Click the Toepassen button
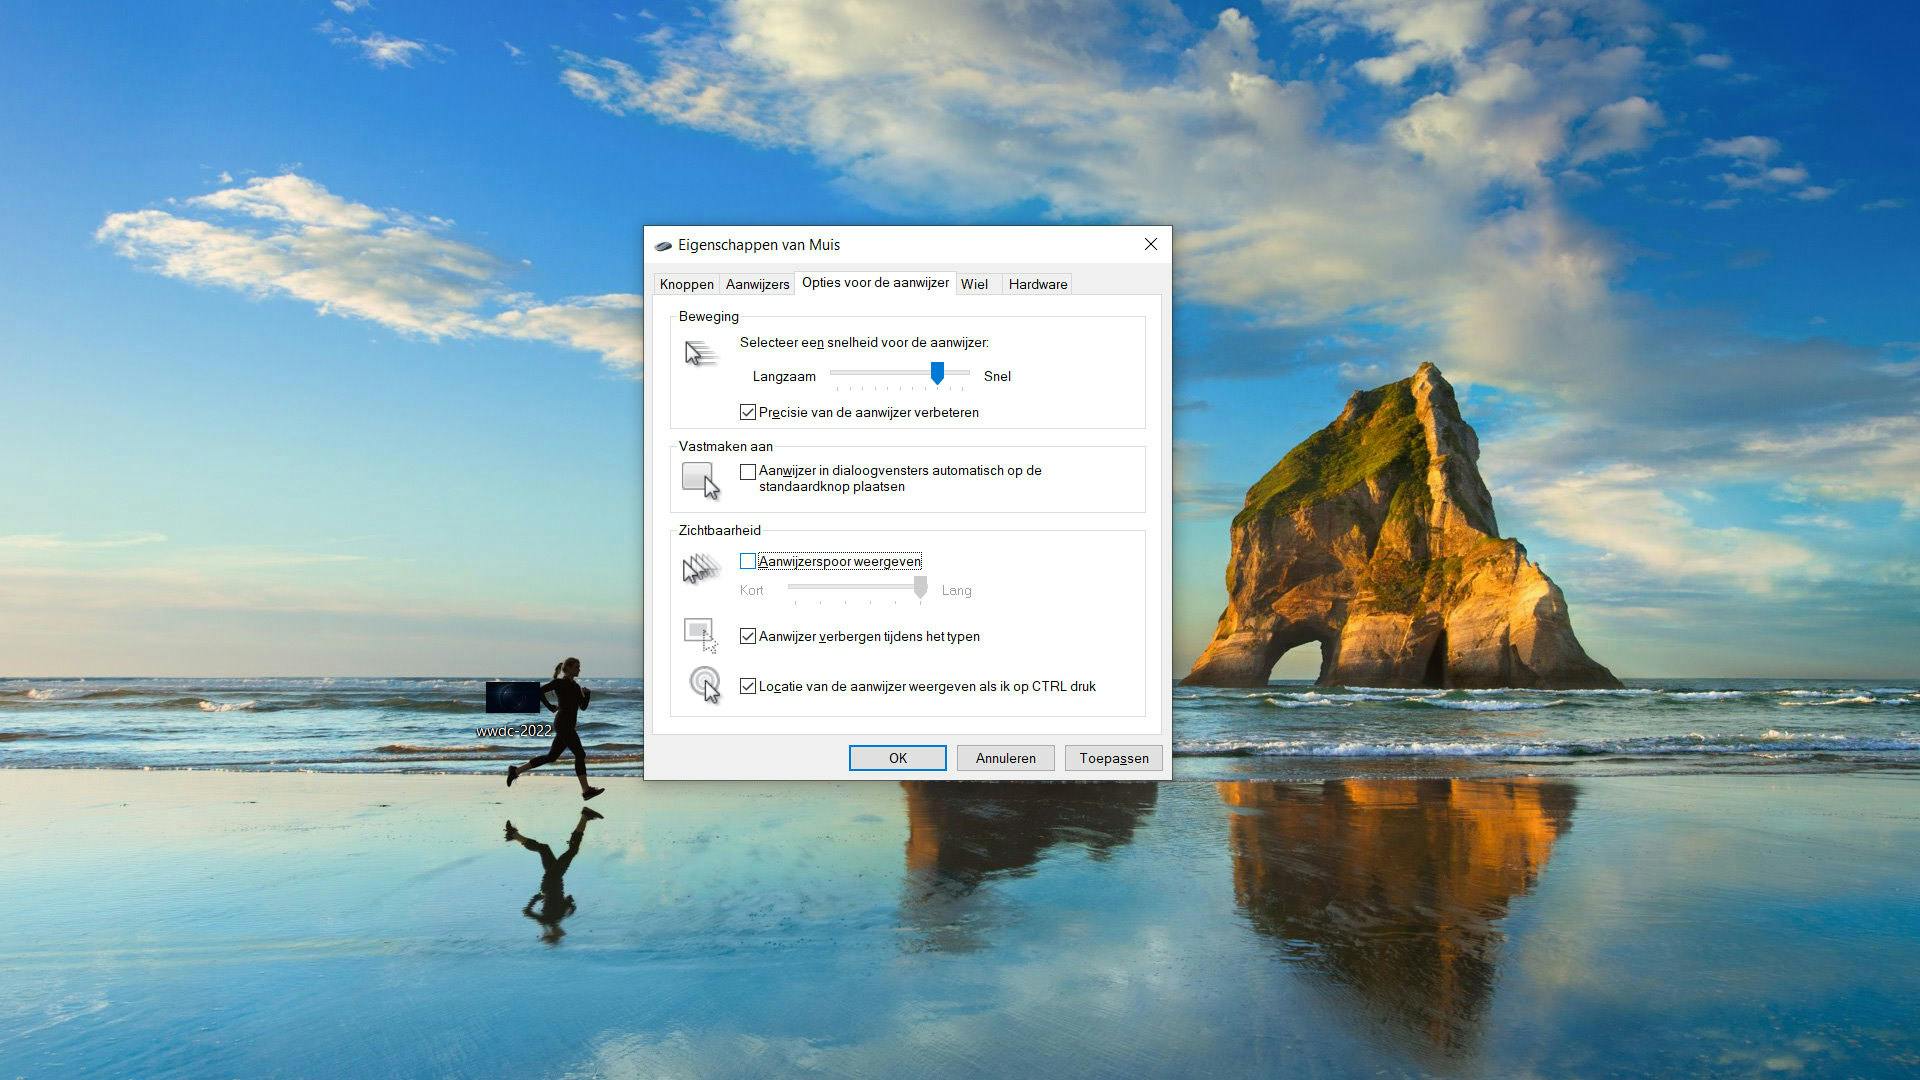 point(1113,758)
